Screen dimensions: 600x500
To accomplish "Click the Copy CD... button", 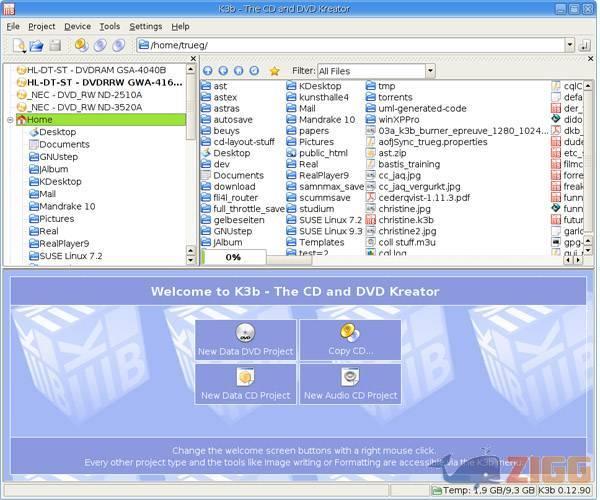I will [350, 340].
